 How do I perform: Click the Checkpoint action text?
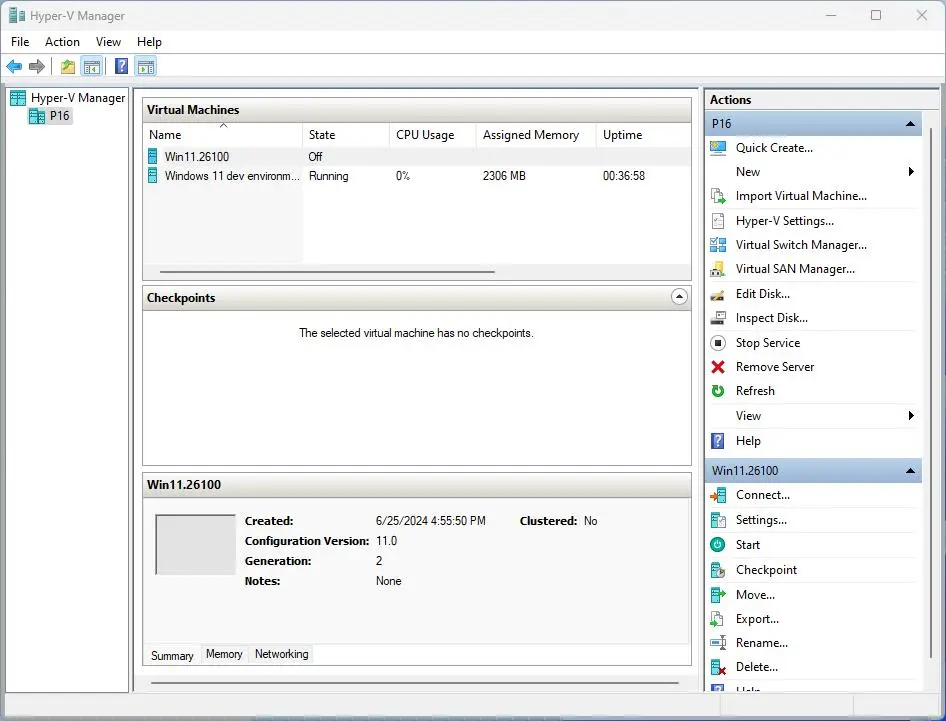point(766,570)
